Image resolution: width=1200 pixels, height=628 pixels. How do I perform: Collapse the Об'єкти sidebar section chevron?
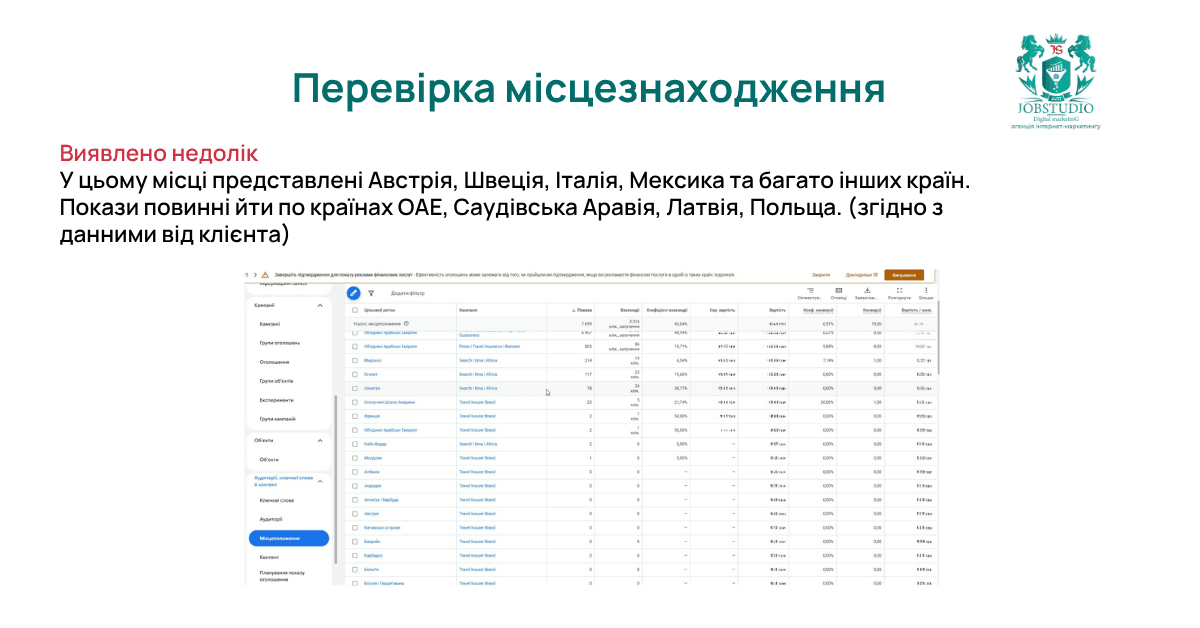320,440
